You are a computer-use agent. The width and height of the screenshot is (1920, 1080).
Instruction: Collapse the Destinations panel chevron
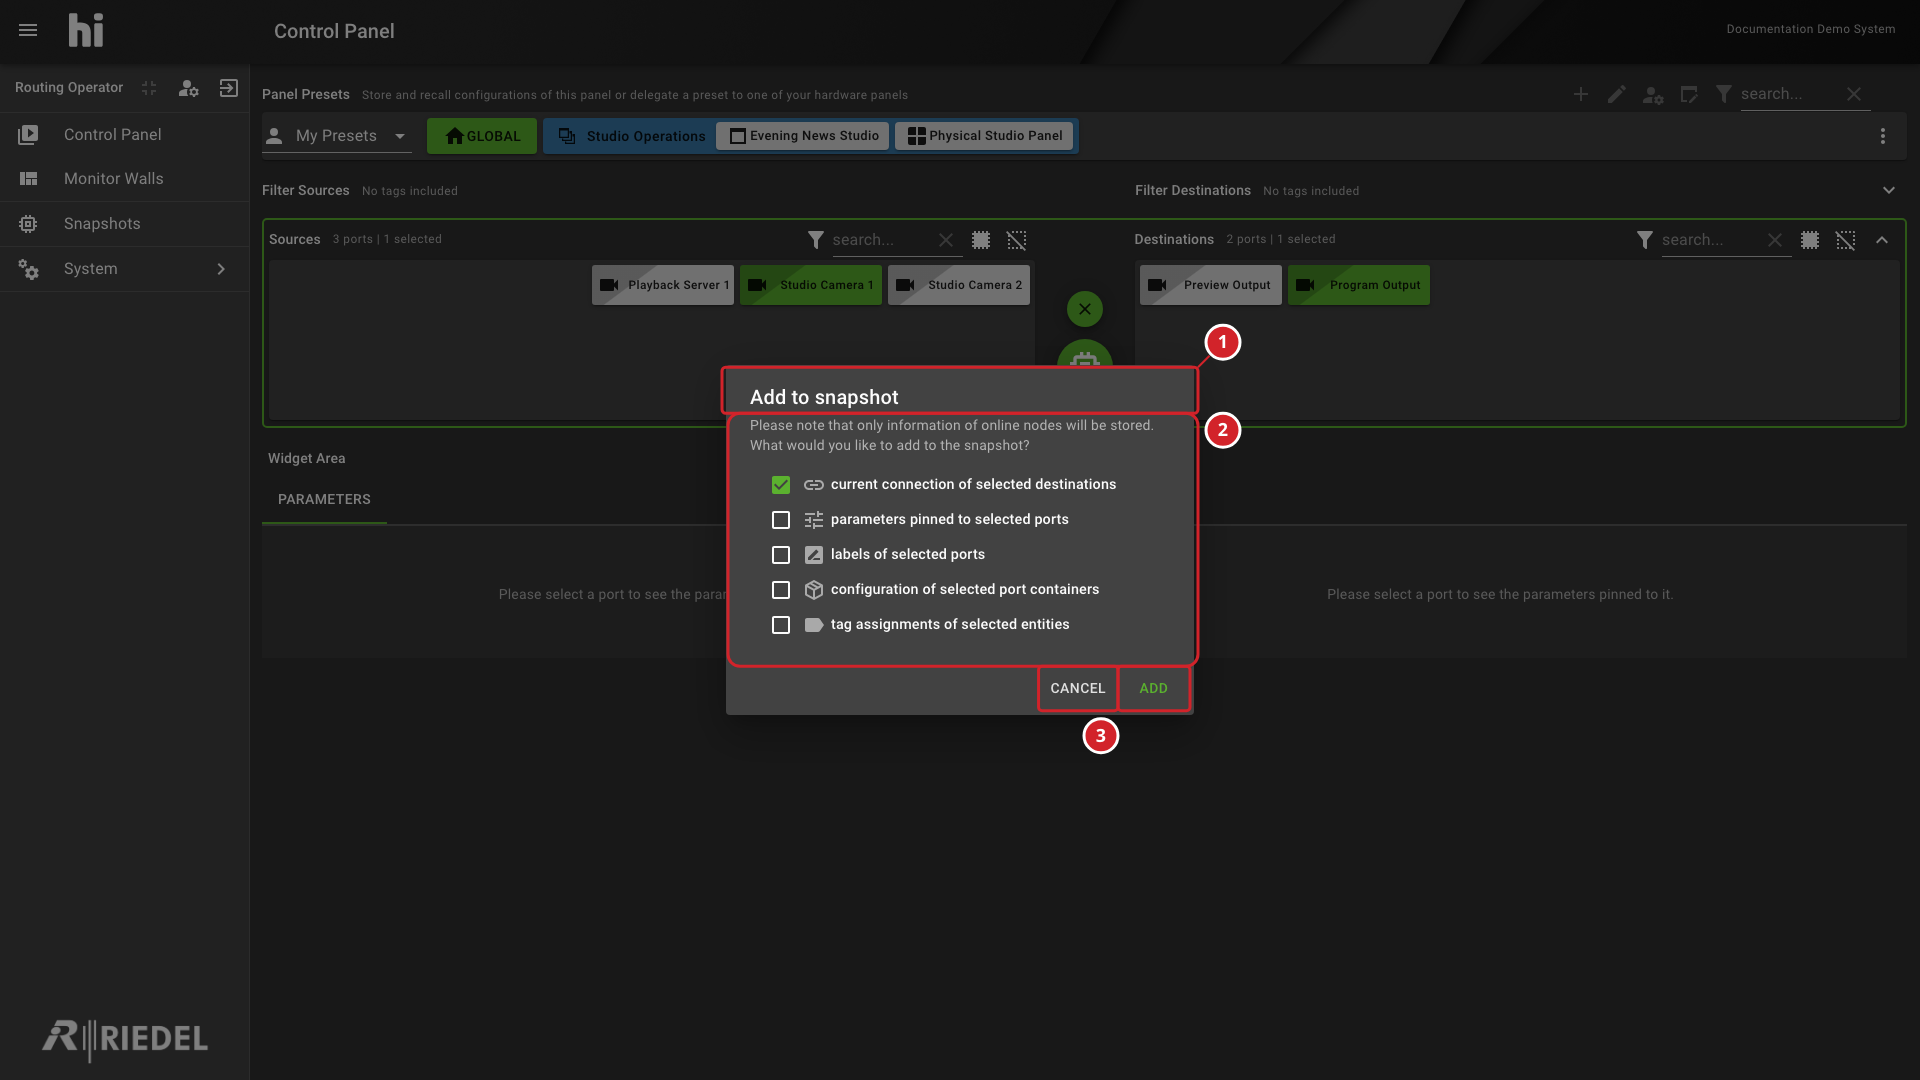coord(1882,240)
